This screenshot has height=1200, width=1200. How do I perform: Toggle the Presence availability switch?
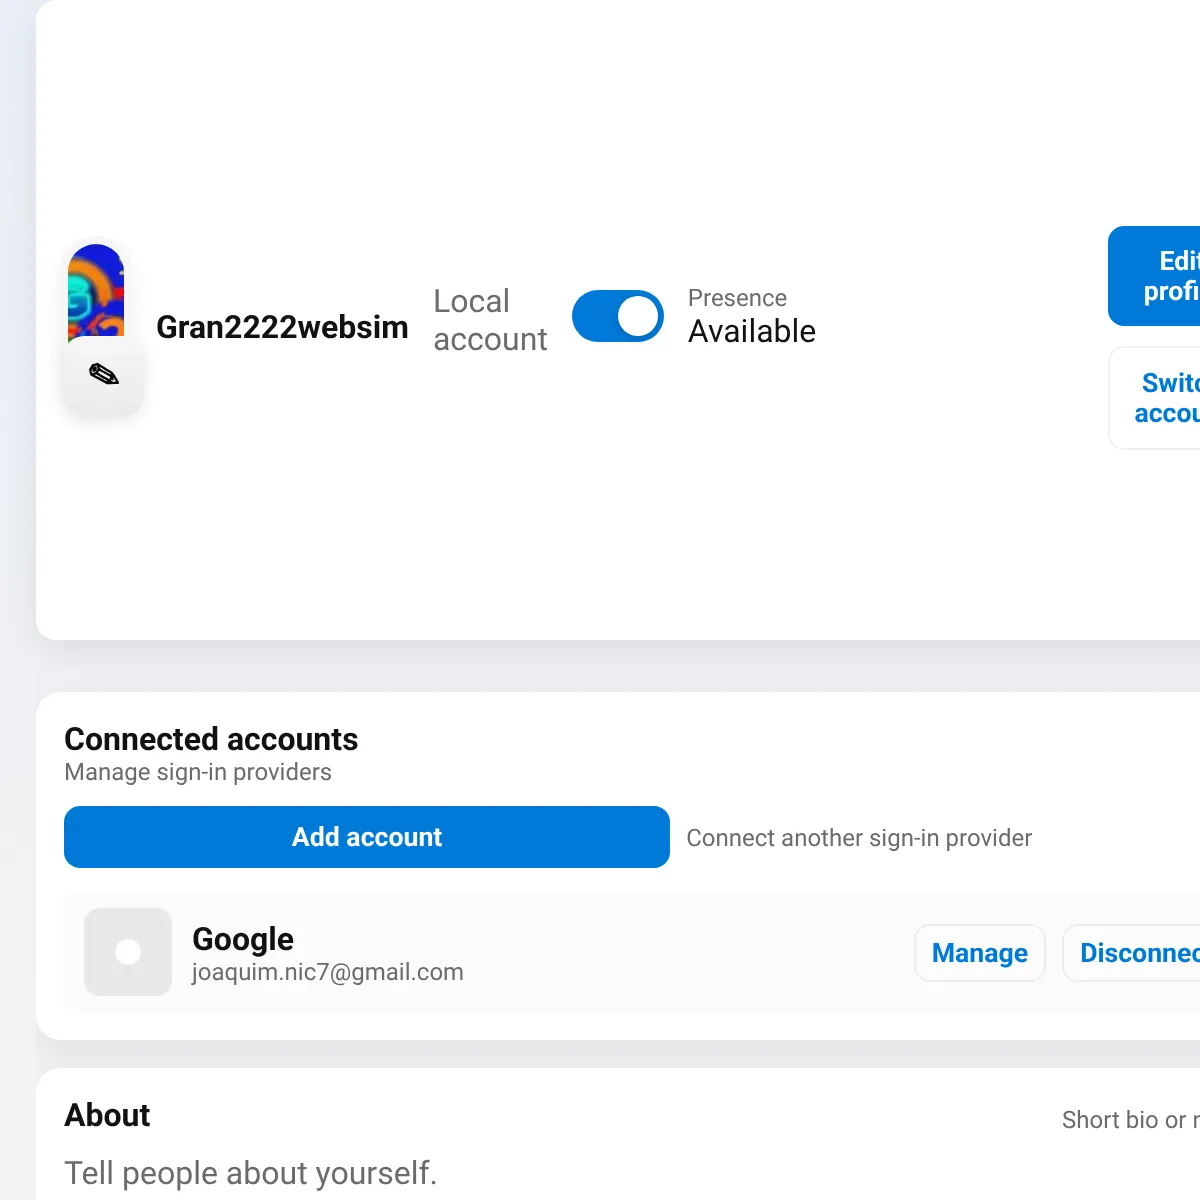(x=618, y=316)
